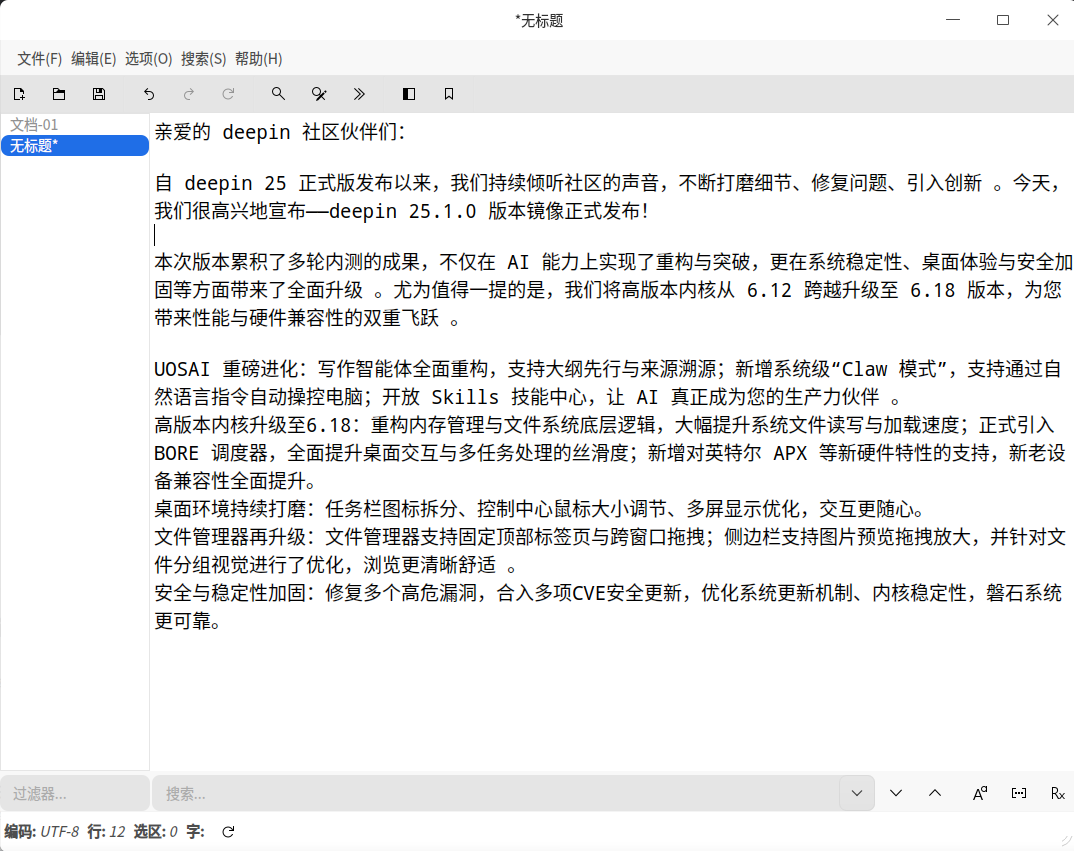Open the Replace tool
This screenshot has width=1074, height=851.
319,94
